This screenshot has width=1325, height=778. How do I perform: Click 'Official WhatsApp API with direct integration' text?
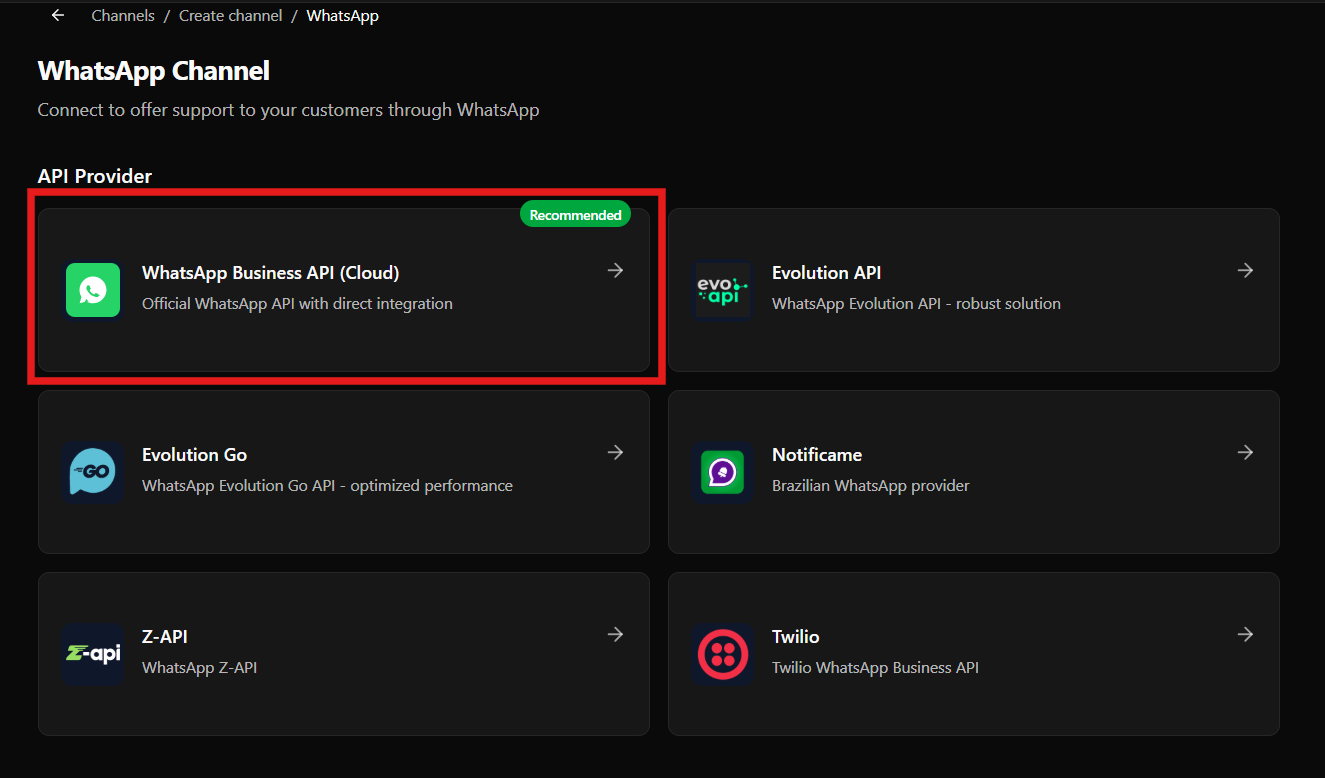(297, 303)
